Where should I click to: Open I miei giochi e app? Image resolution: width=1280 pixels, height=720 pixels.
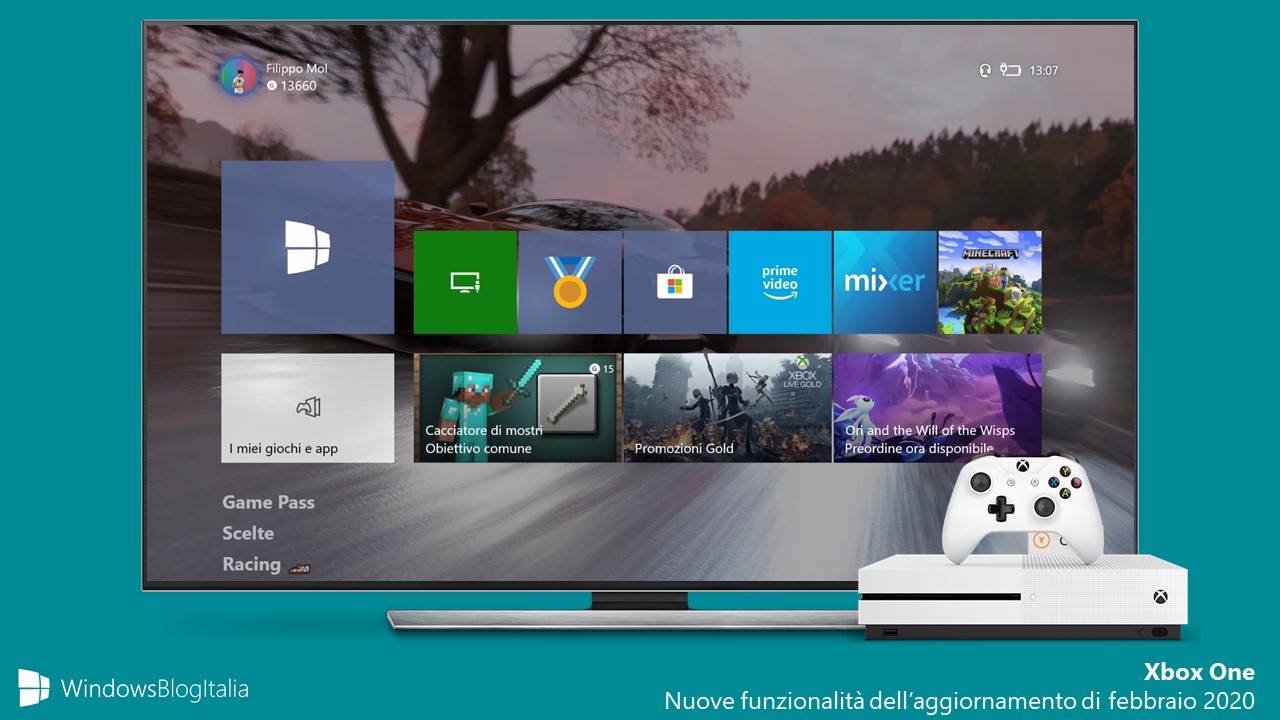click(308, 408)
